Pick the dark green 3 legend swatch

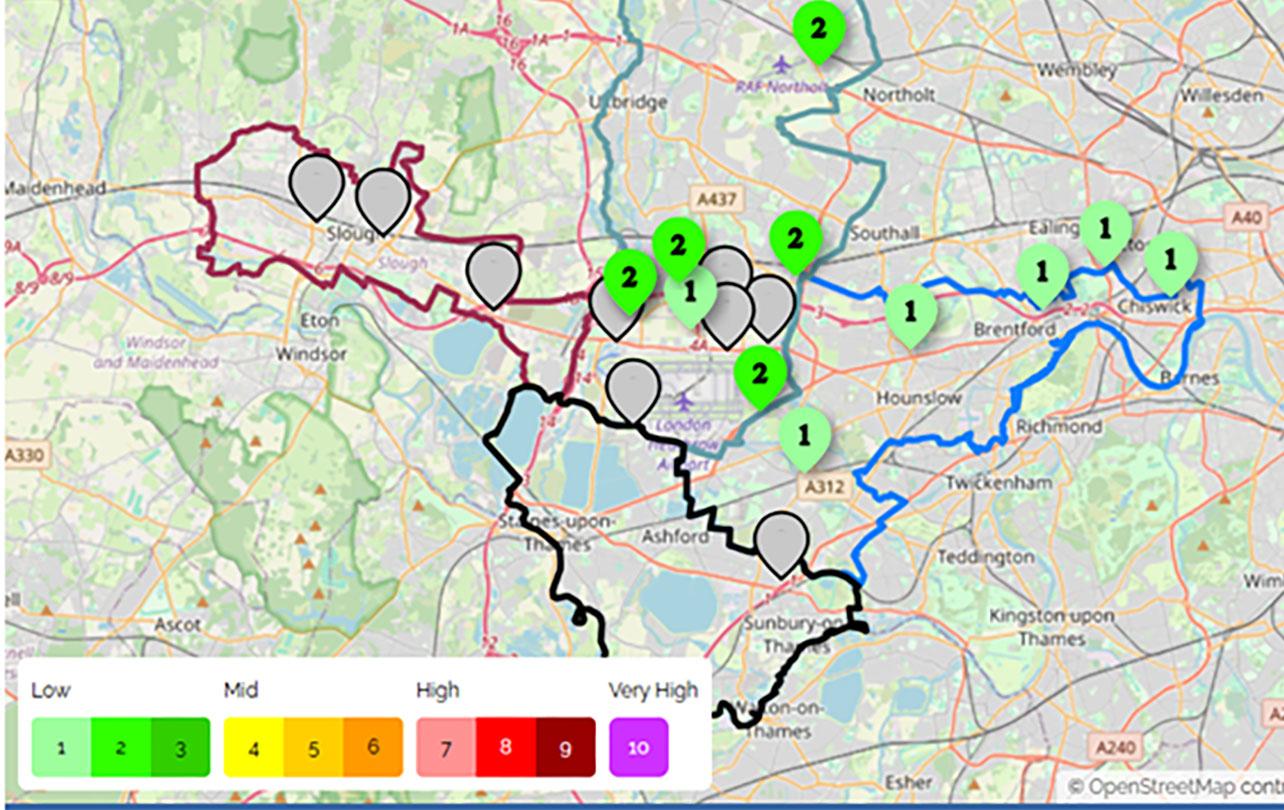tap(181, 747)
